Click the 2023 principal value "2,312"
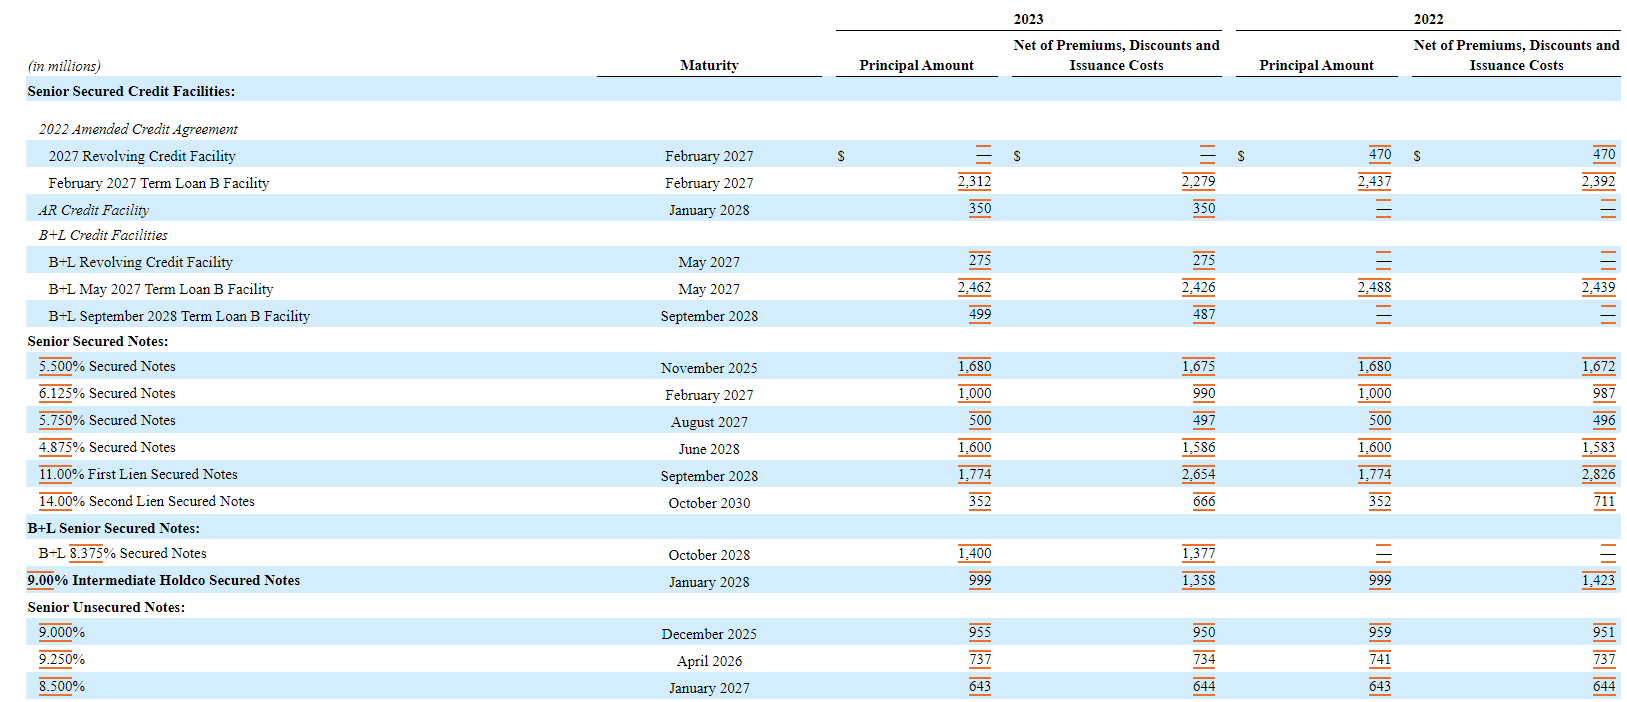The image size is (1627, 702). tap(974, 181)
